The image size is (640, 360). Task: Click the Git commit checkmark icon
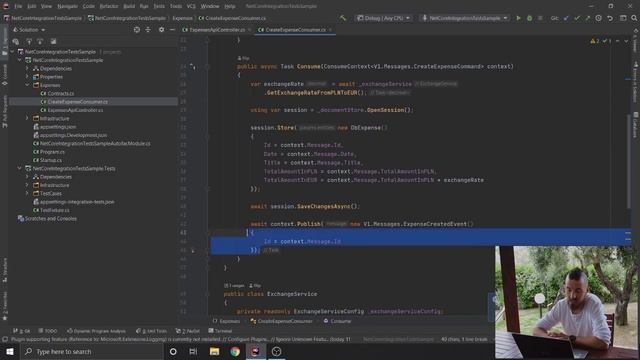point(577,18)
